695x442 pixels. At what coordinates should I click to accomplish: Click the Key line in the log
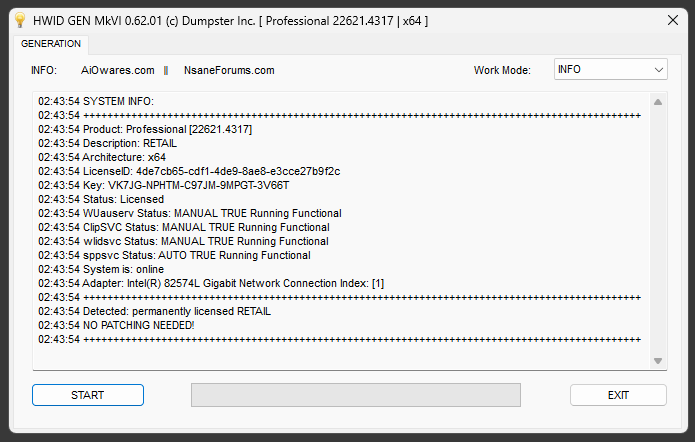coord(163,185)
